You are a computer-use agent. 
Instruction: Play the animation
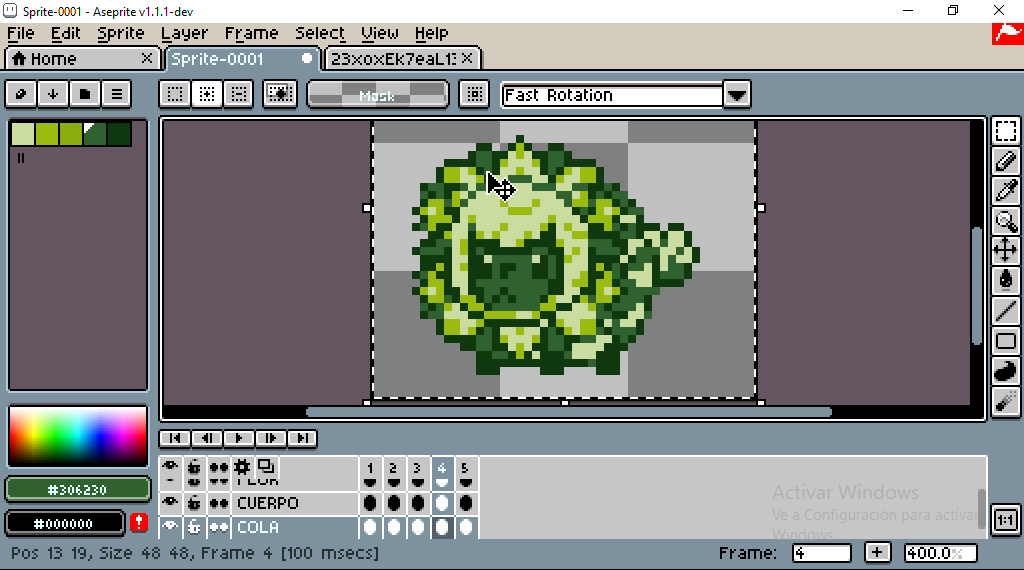point(238,438)
